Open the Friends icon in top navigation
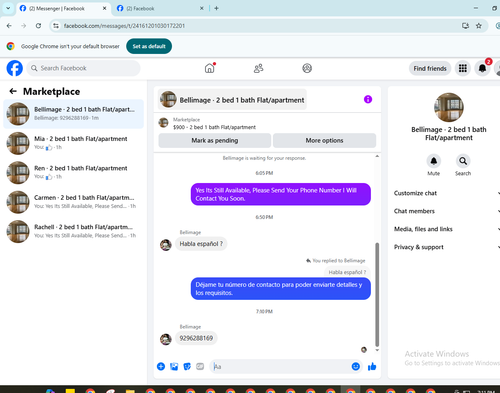 pos(258,68)
